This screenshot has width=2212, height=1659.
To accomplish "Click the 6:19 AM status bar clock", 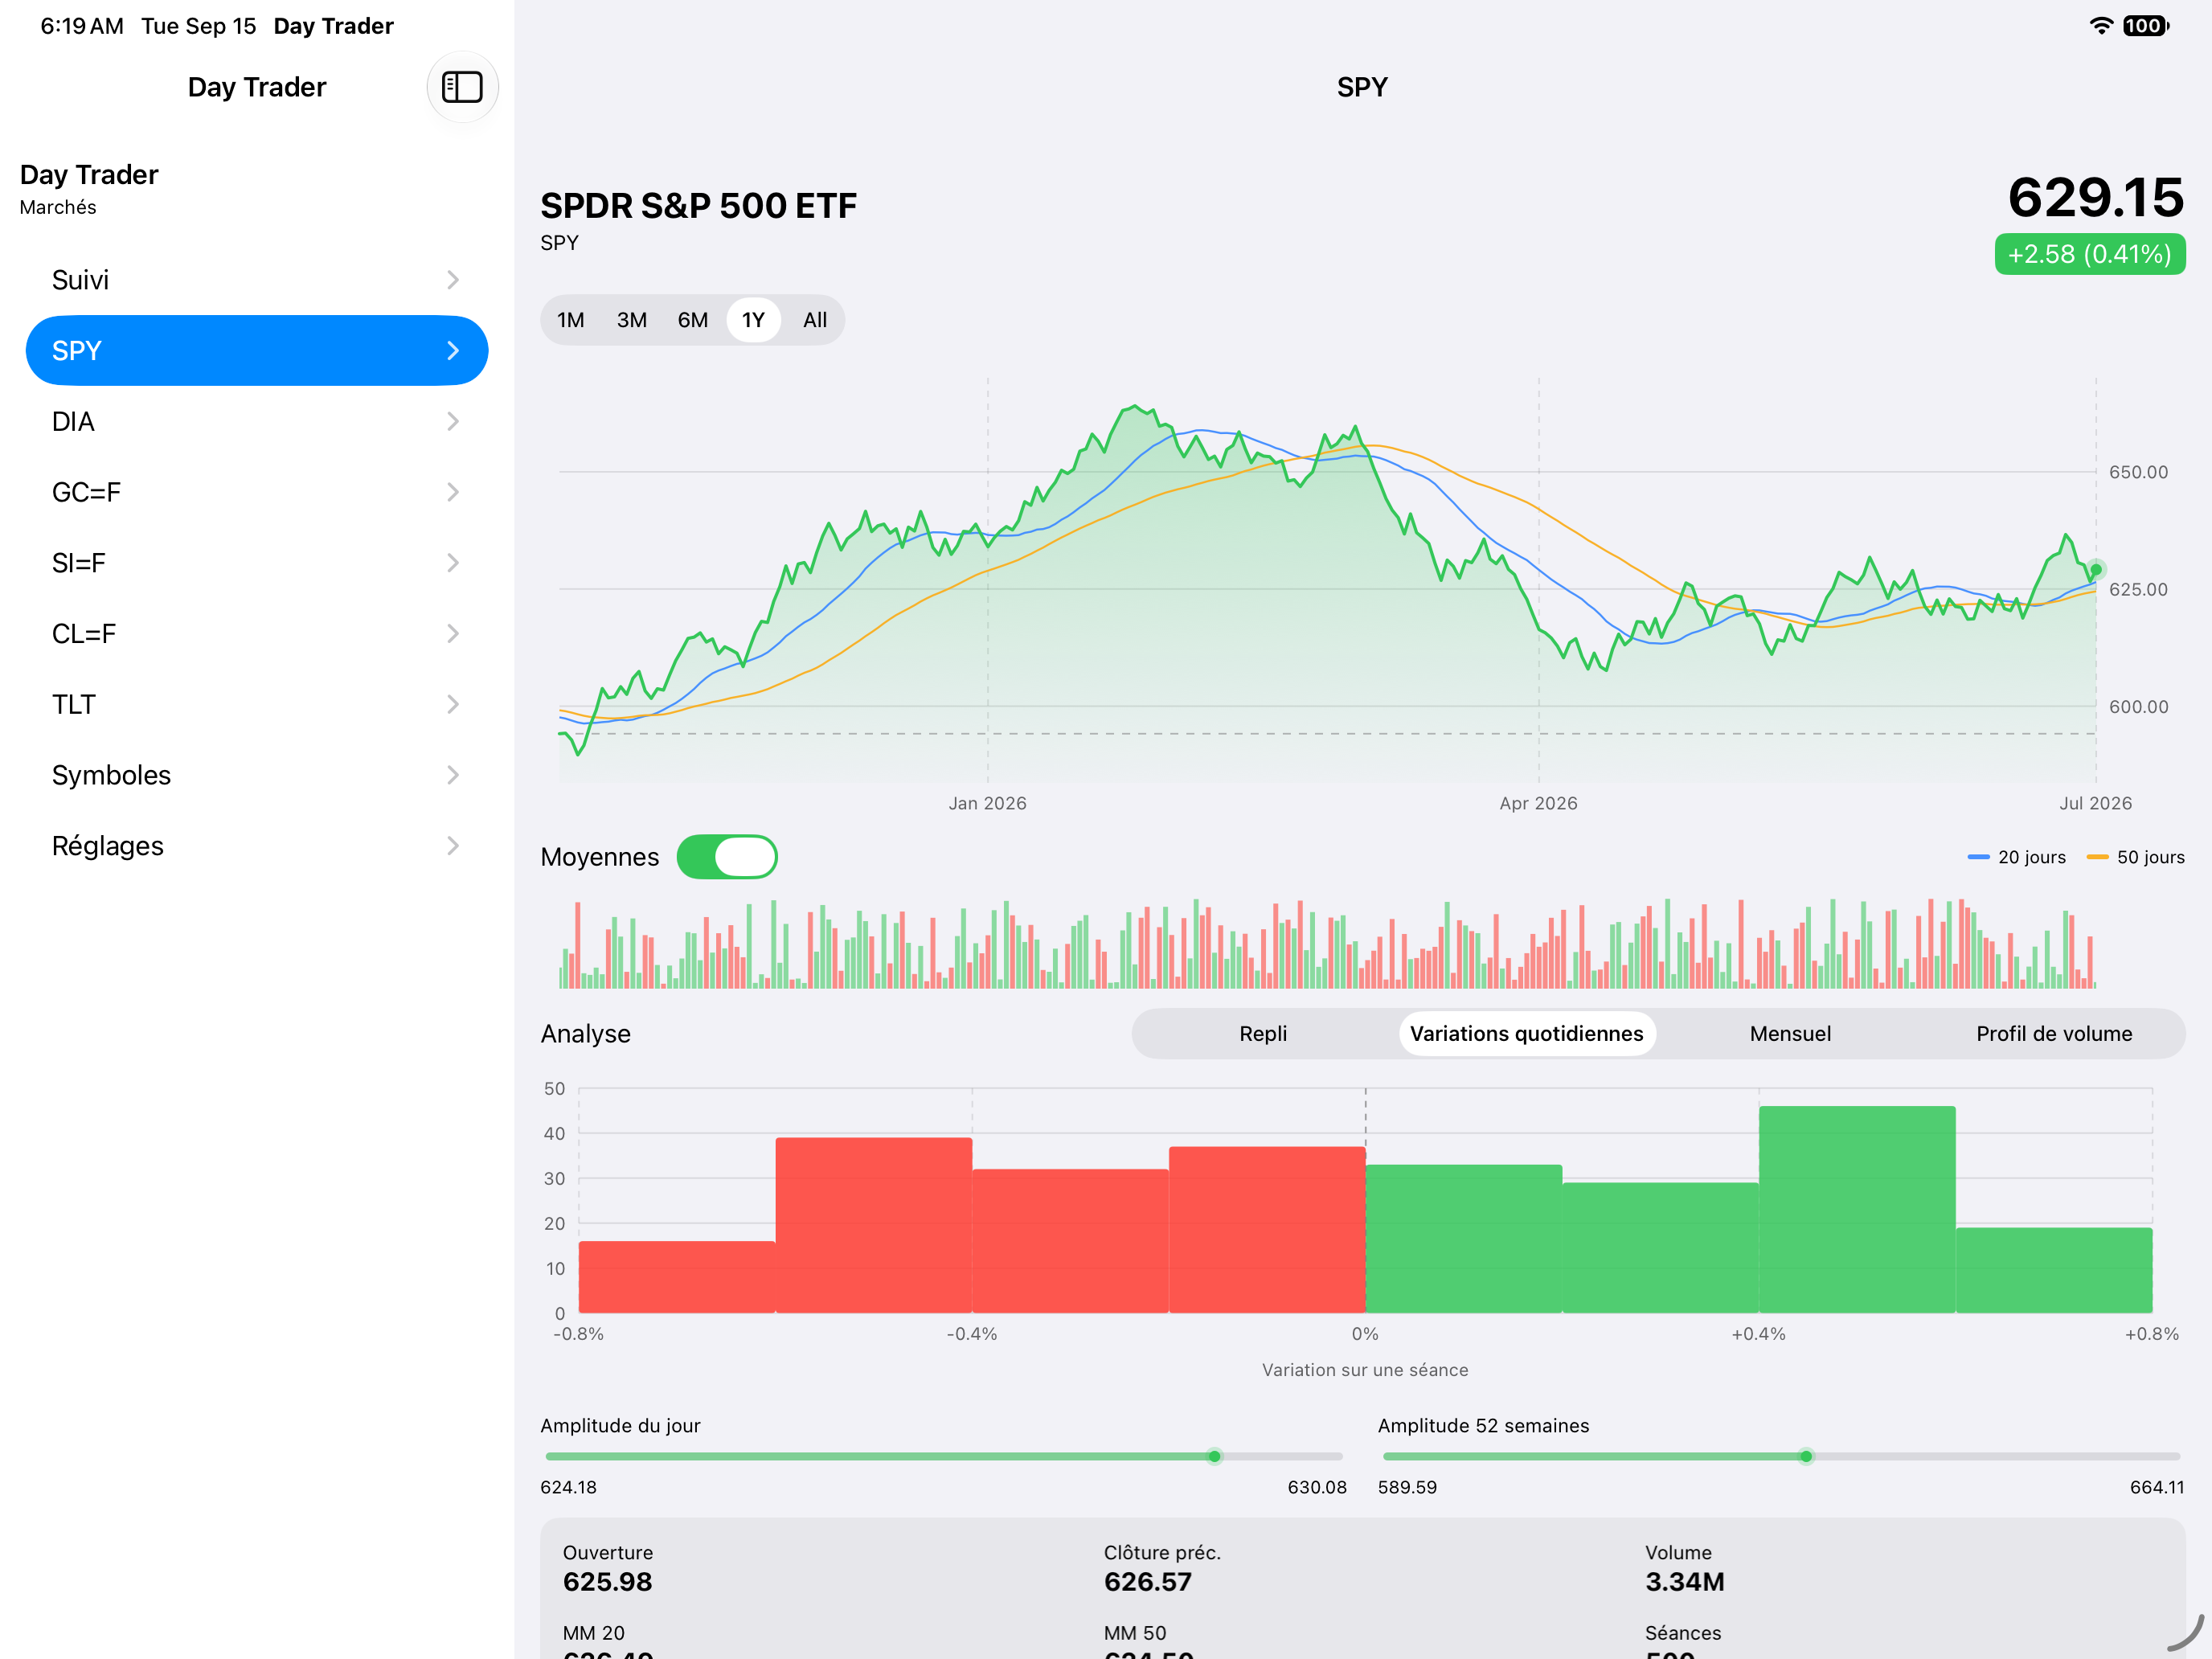I will pos(82,26).
